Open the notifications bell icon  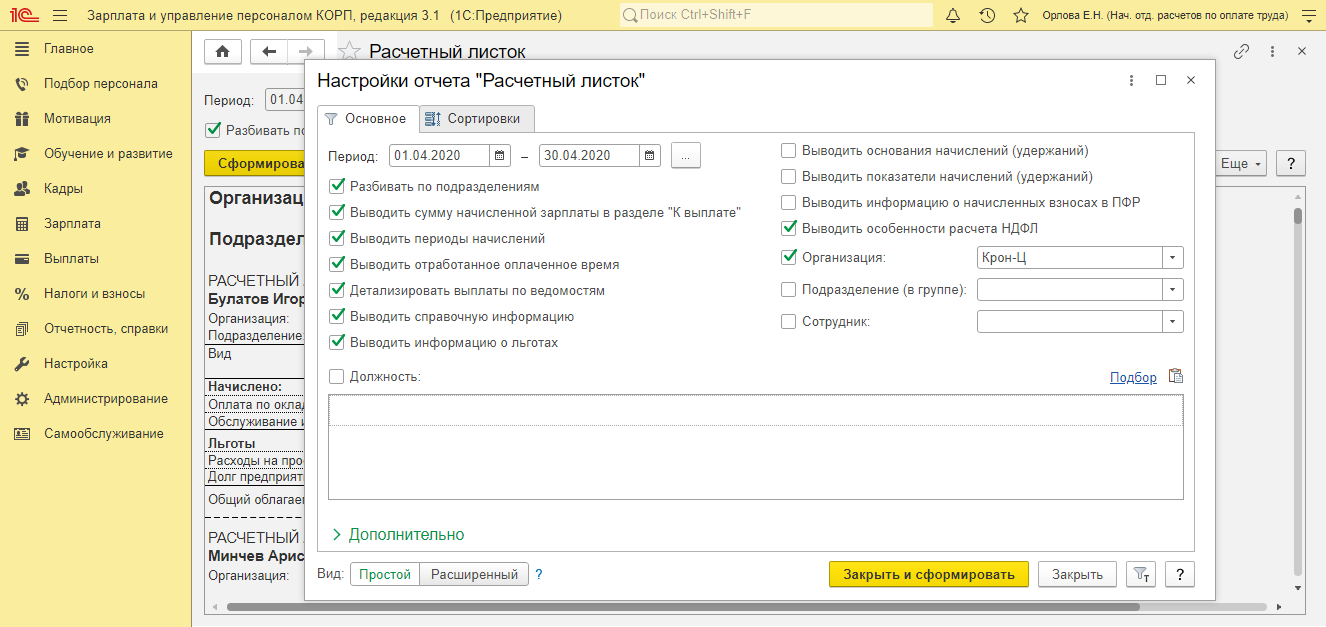click(x=953, y=16)
